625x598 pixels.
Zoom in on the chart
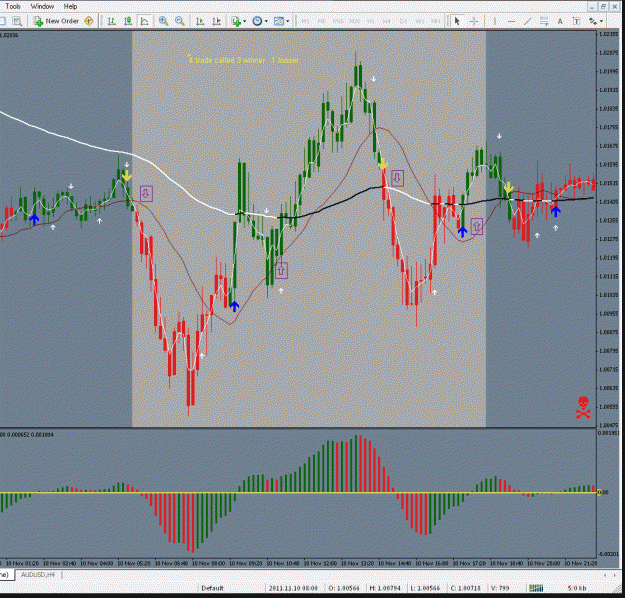click(163, 21)
